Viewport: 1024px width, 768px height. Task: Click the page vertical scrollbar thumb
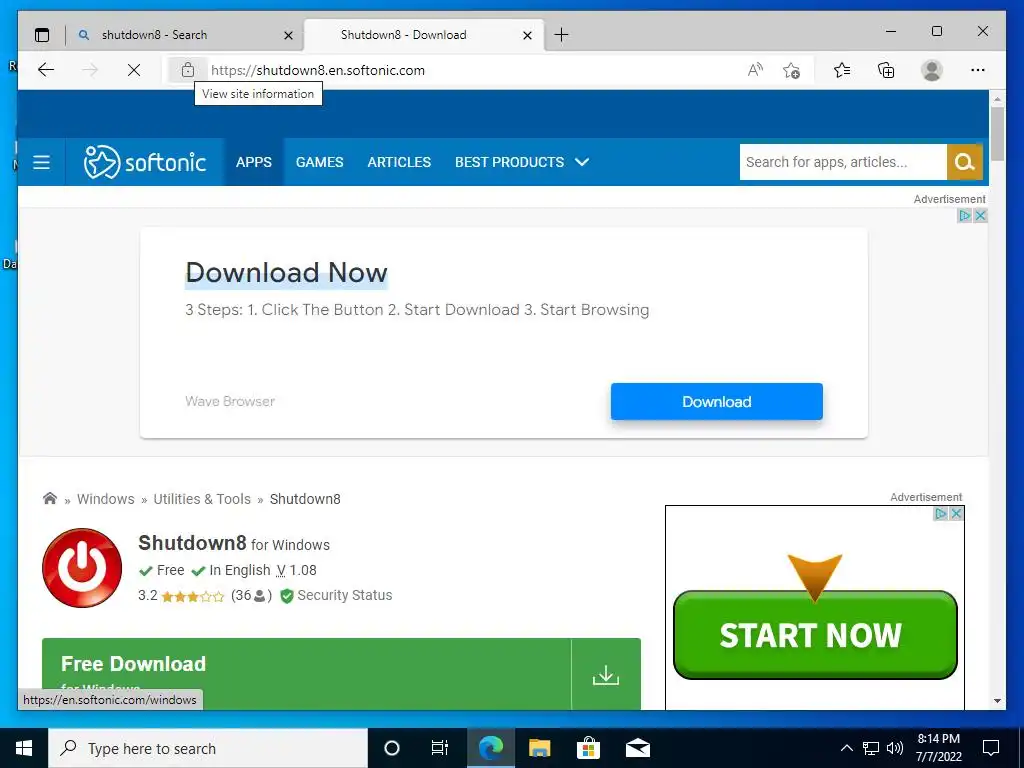(x=997, y=134)
